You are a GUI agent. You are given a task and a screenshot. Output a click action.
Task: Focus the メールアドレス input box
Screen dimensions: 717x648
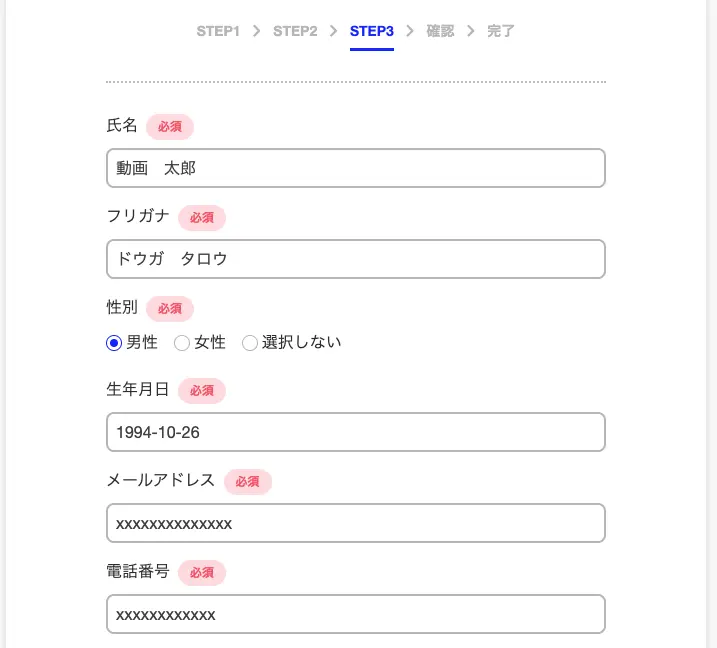pos(356,523)
